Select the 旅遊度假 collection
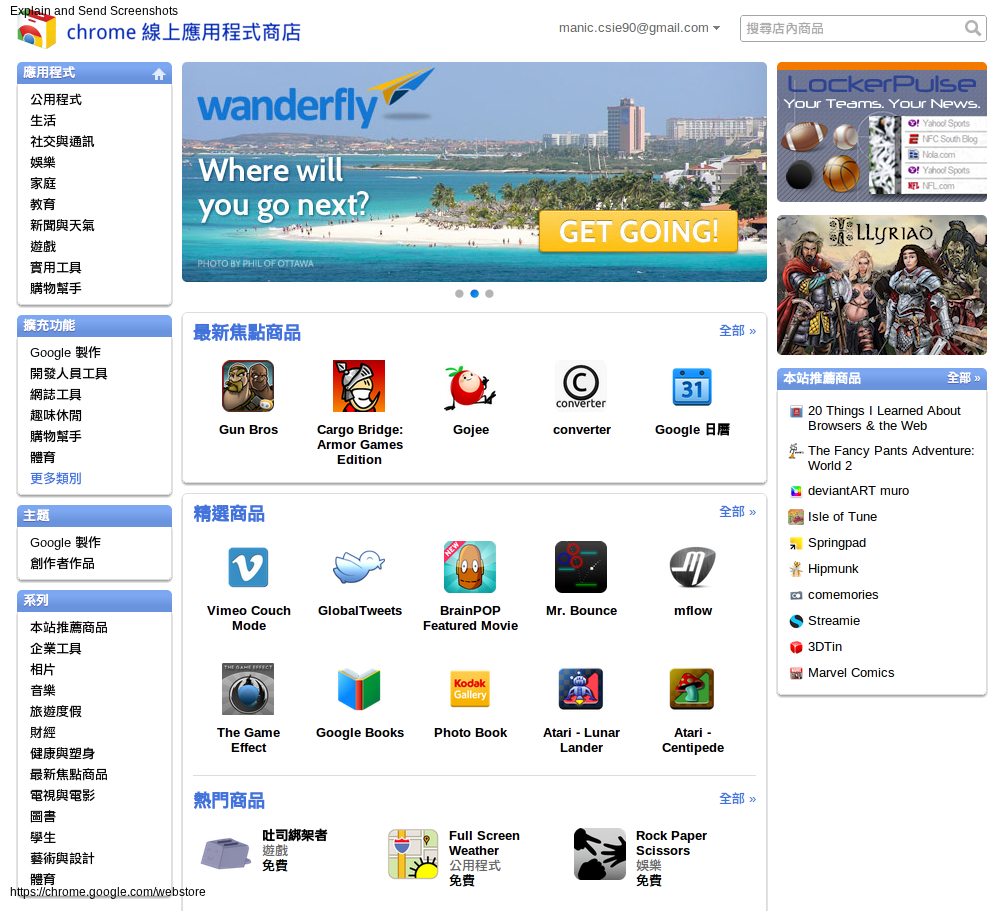The width and height of the screenshot is (1007, 911). pos(56,711)
